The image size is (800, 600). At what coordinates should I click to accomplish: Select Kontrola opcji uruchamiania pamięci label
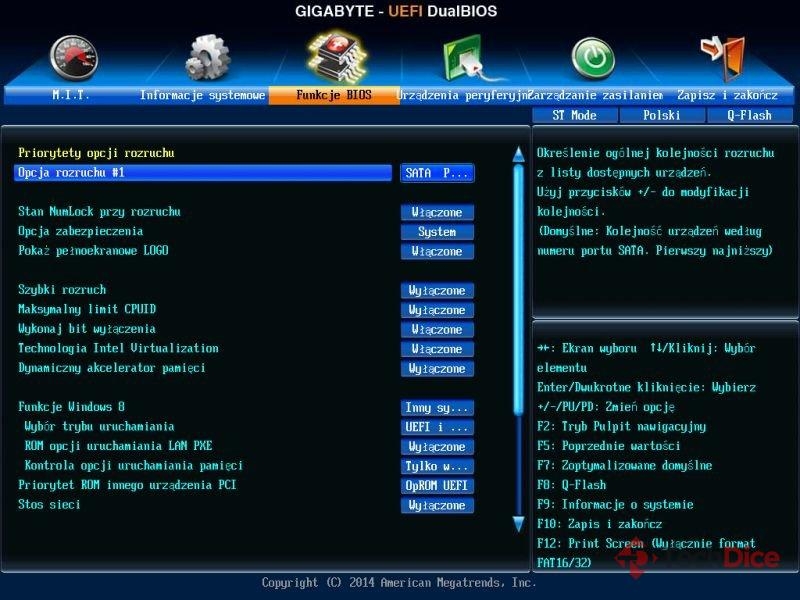[x=134, y=465]
